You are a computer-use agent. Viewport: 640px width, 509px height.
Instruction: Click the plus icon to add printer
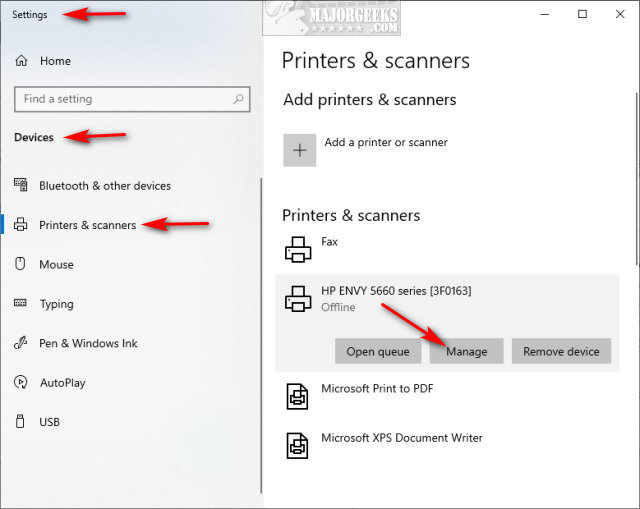tap(300, 150)
